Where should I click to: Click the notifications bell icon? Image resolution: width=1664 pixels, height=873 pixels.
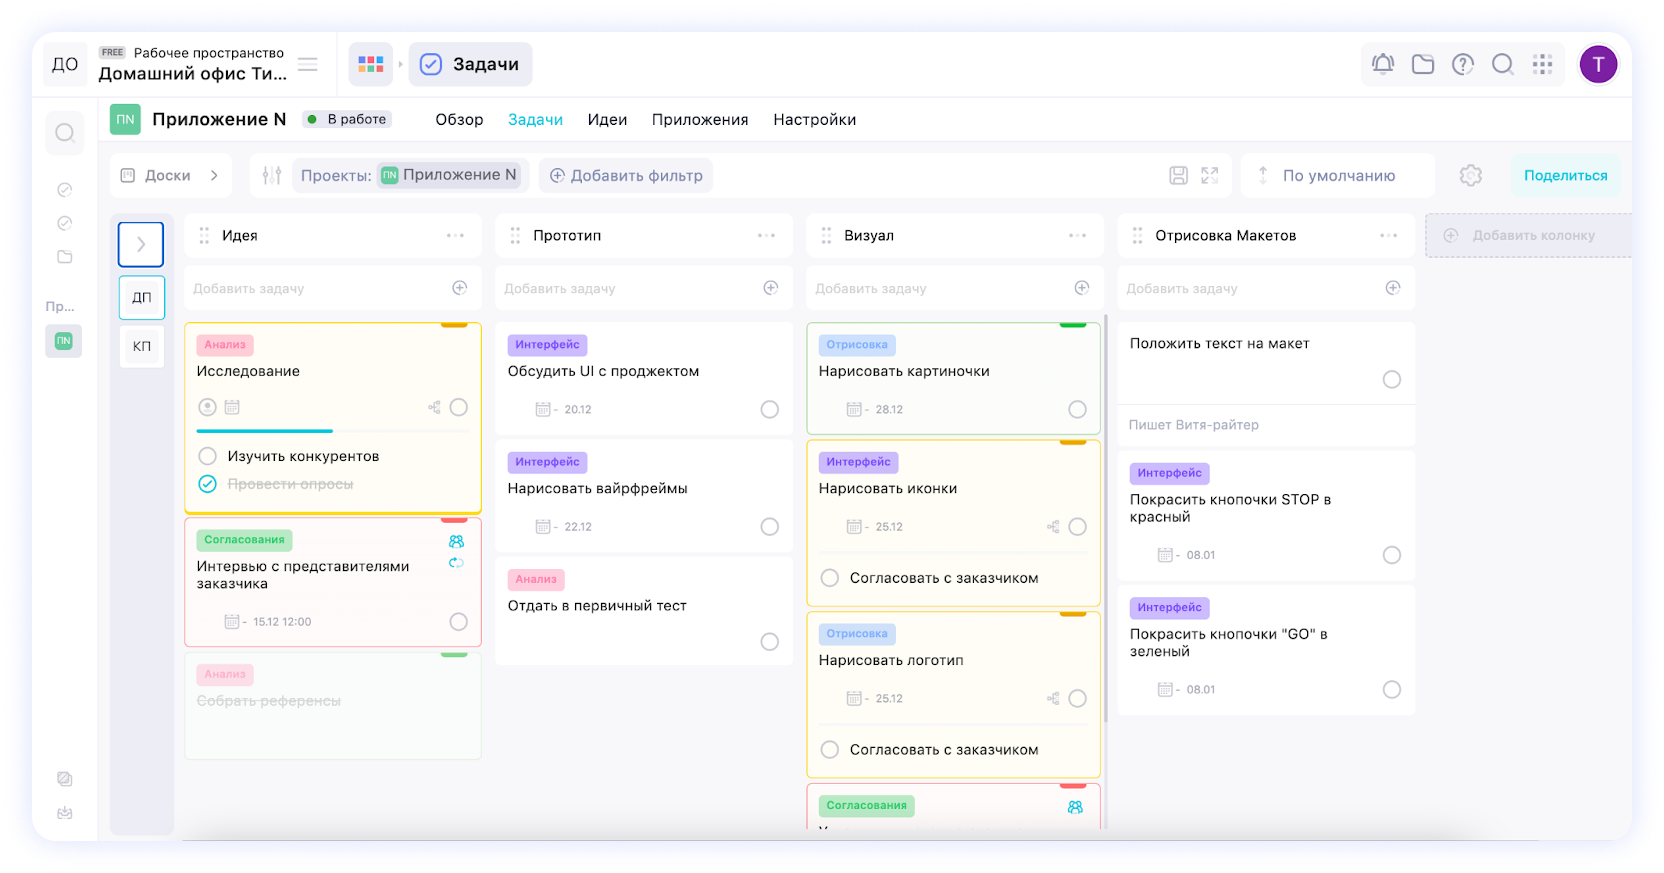click(x=1382, y=65)
